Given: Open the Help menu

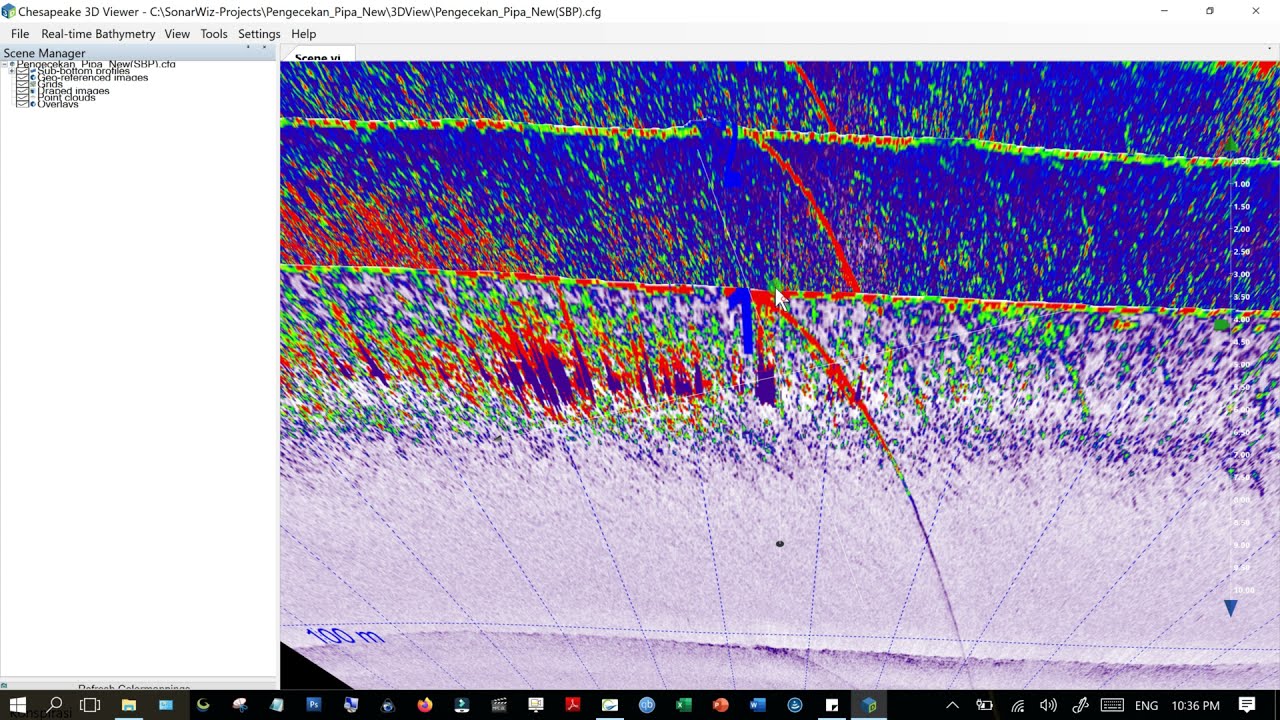Looking at the screenshot, I should tap(304, 34).
